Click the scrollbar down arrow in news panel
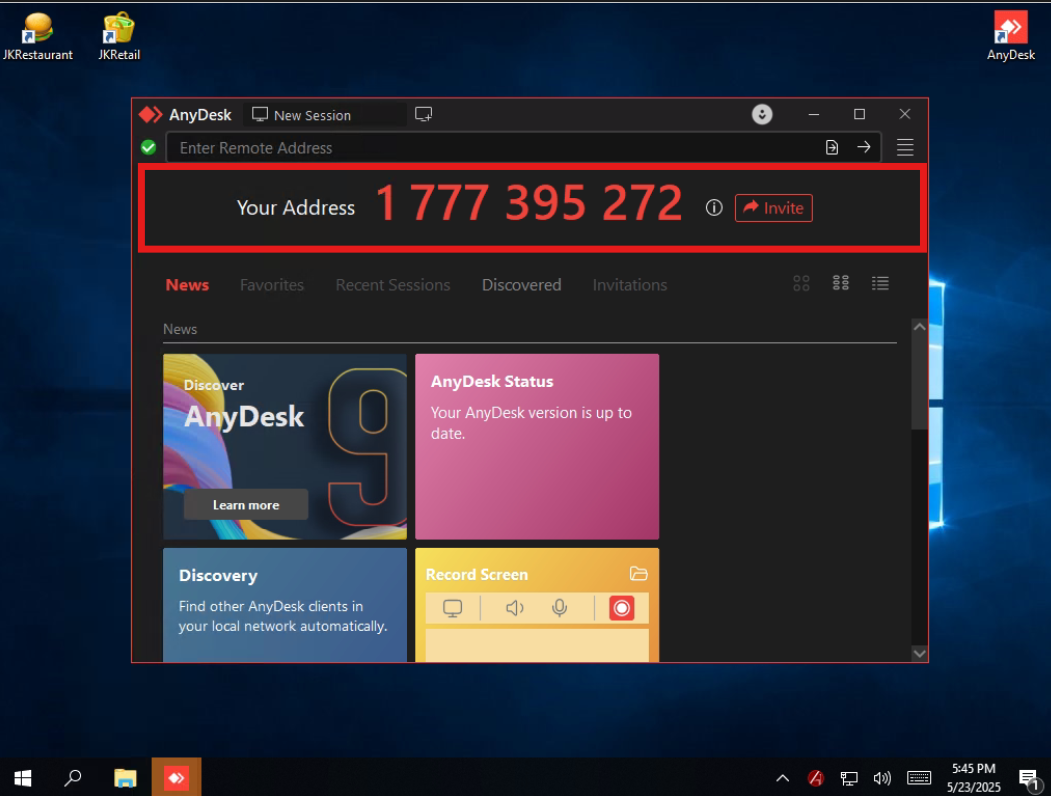The height and width of the screenshot is (796, 1051). 920,653
